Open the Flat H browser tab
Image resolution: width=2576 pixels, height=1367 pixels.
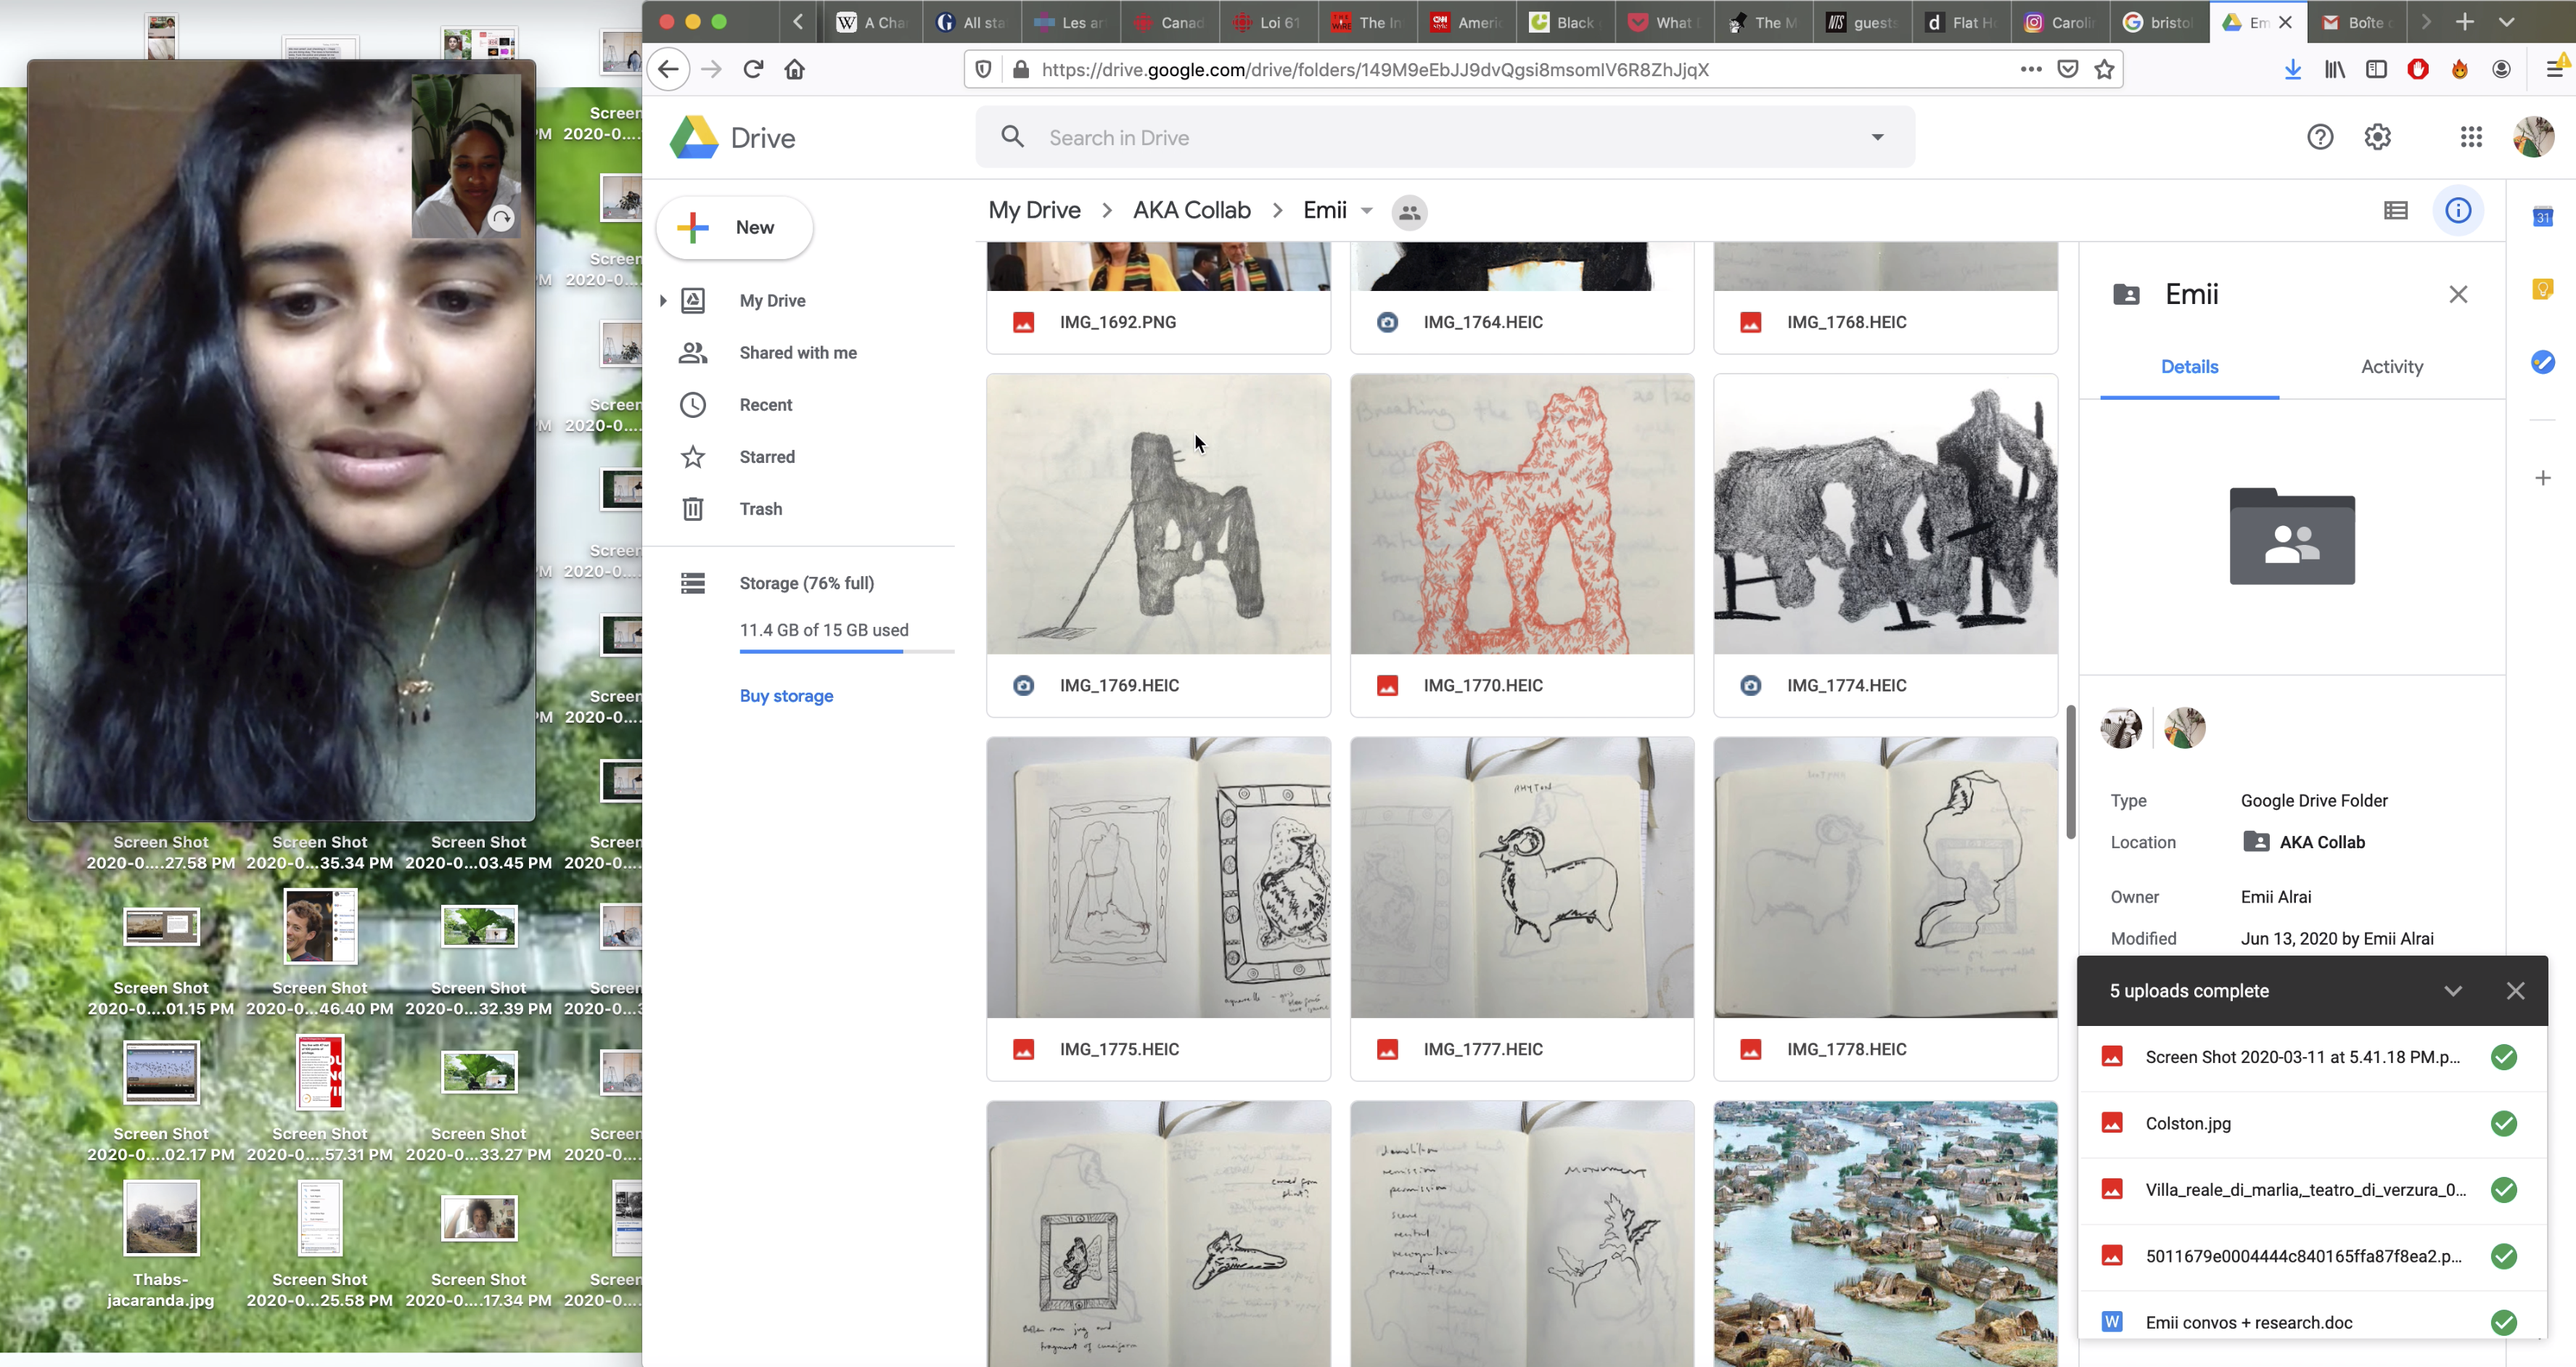pyautogui.click(x=1961, y=22)
